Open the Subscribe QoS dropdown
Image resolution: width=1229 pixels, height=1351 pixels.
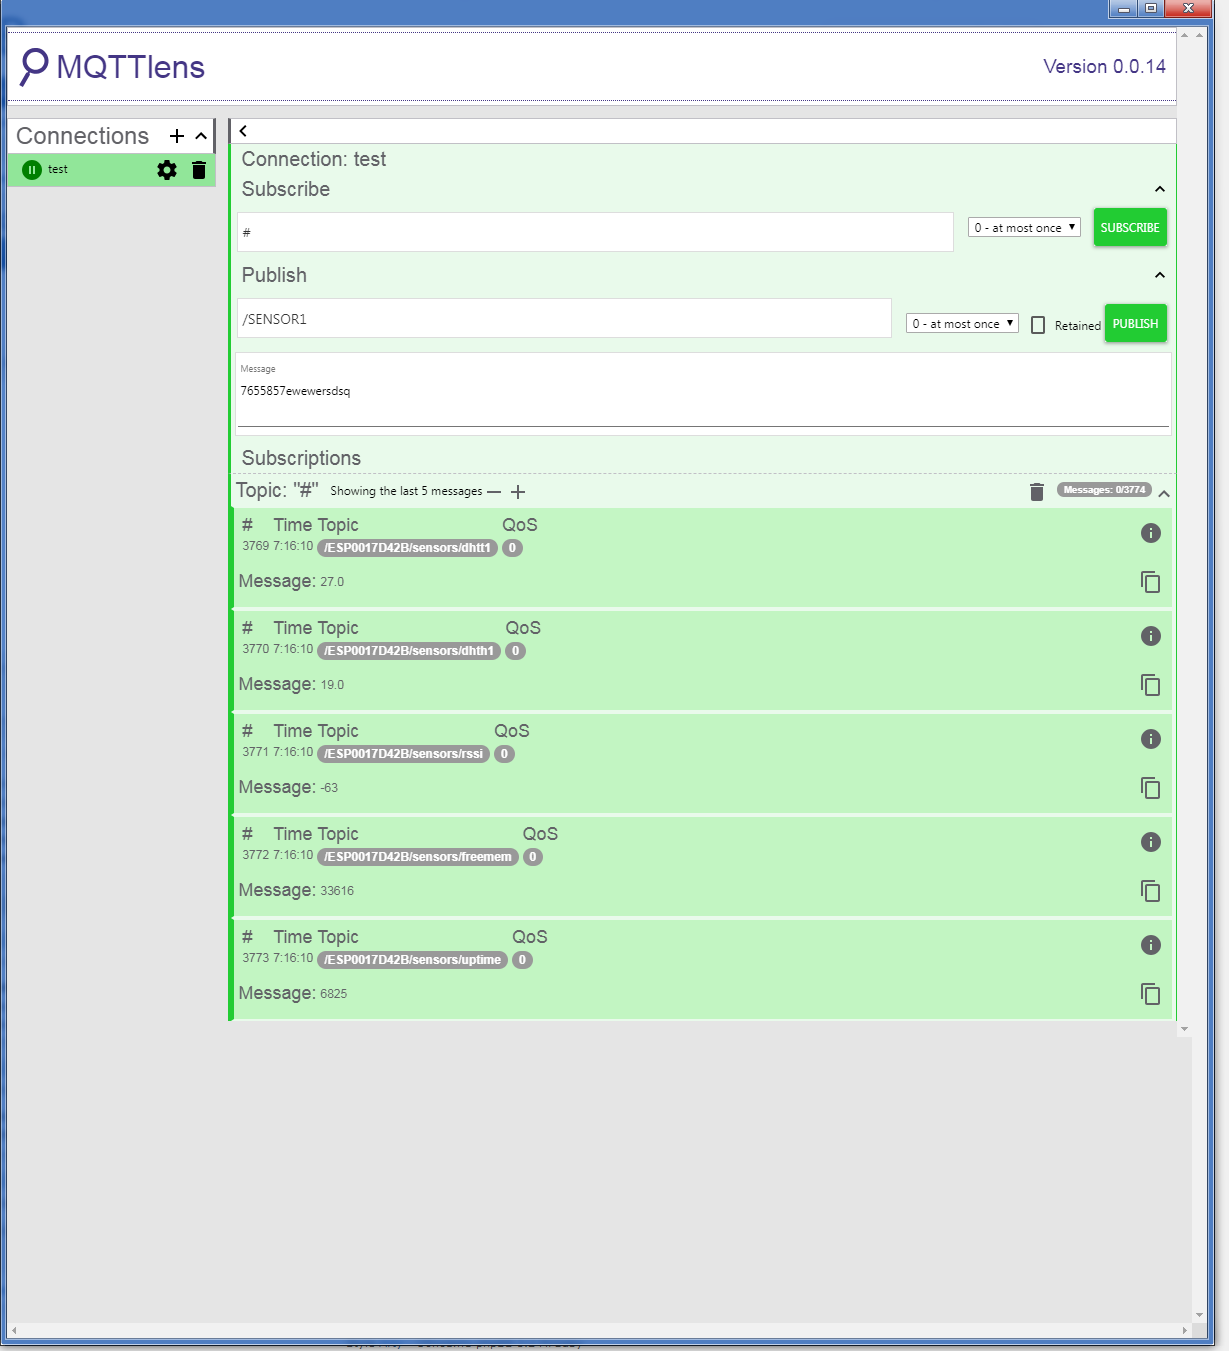coord(1024,228)
